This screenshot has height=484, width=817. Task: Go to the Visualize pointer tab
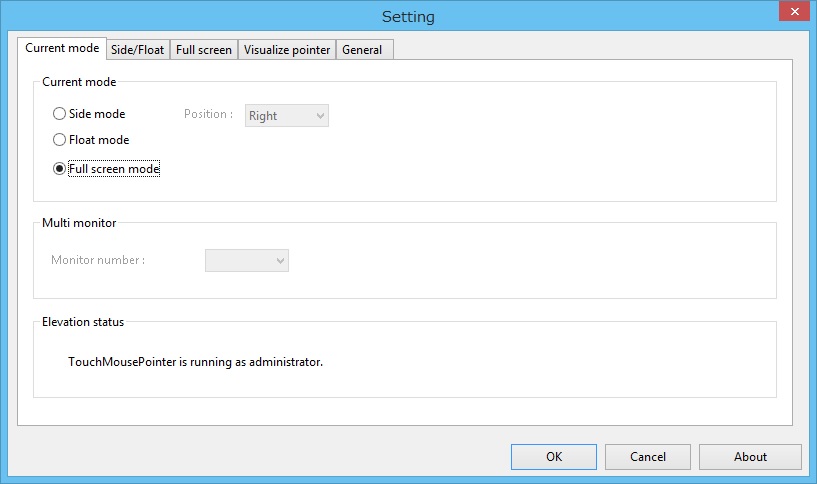coord(287,50)
